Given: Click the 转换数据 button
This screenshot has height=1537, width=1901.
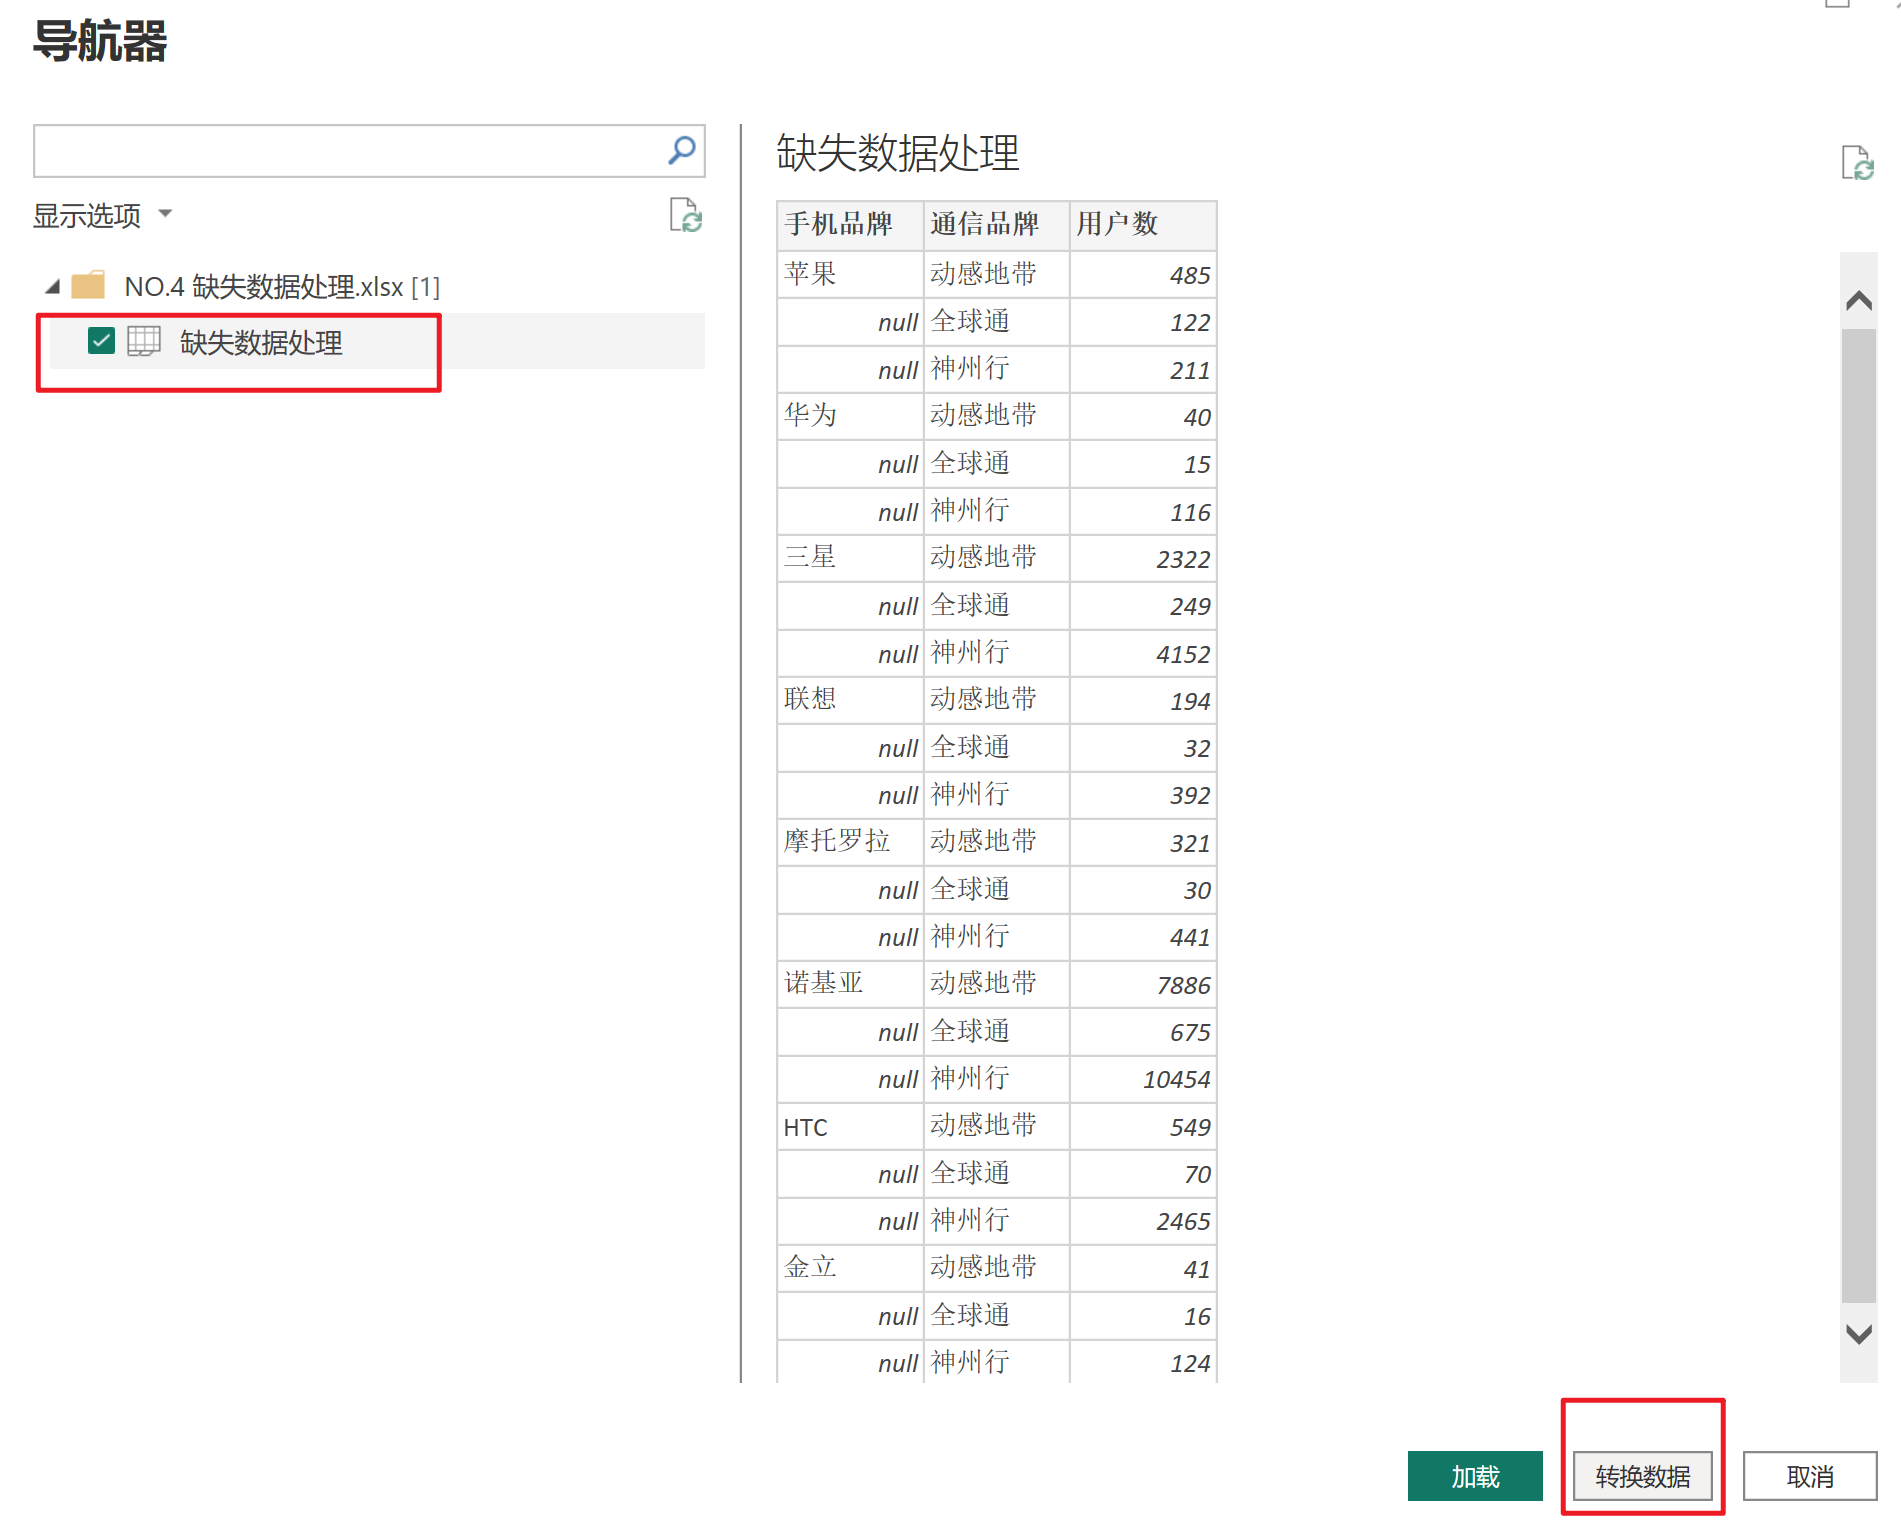Looking at the screenshot, I should (x=1642, y=1476).
